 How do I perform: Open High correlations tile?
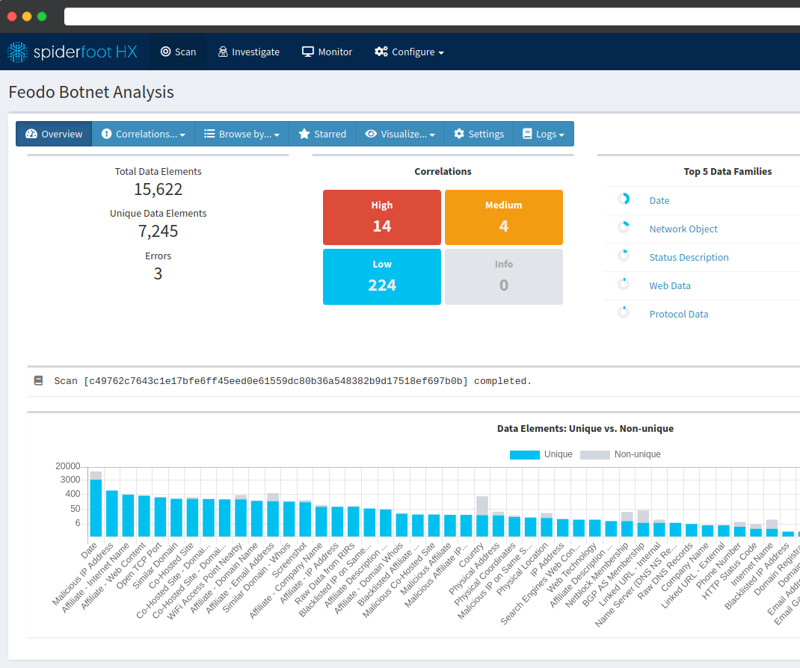(382, 217)
